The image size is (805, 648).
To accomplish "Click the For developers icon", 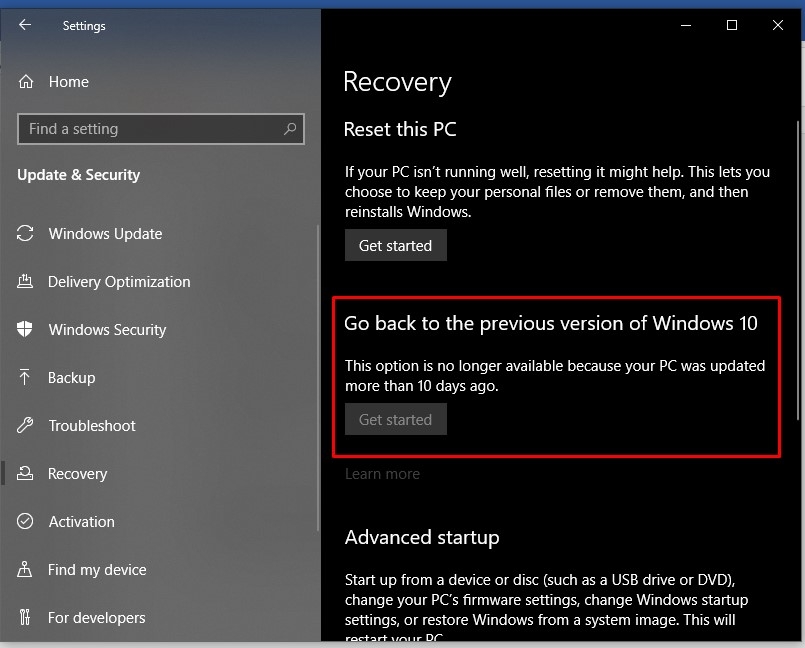I will point(27,617).
